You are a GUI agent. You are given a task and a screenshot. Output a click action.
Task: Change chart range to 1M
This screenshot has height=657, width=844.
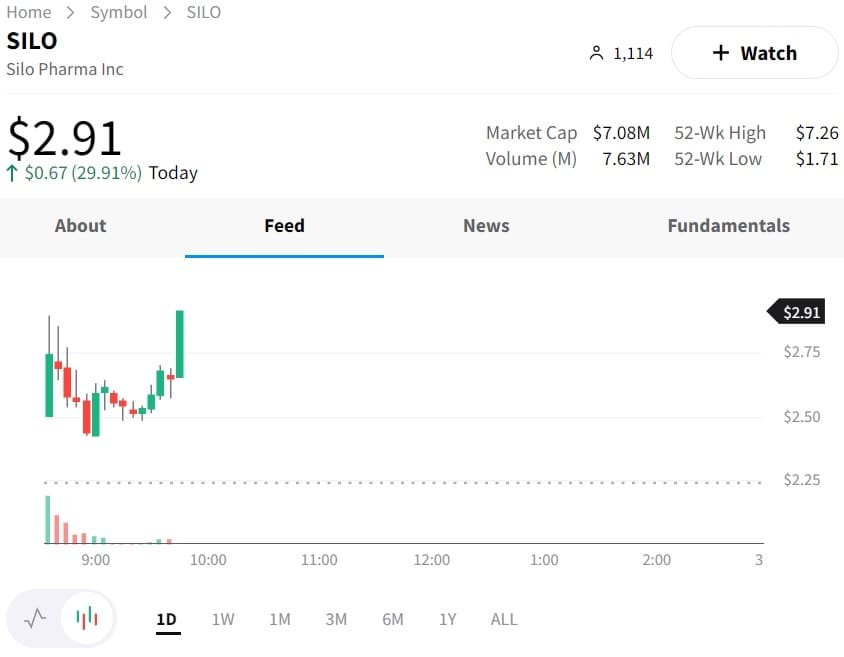pos(280,620)
